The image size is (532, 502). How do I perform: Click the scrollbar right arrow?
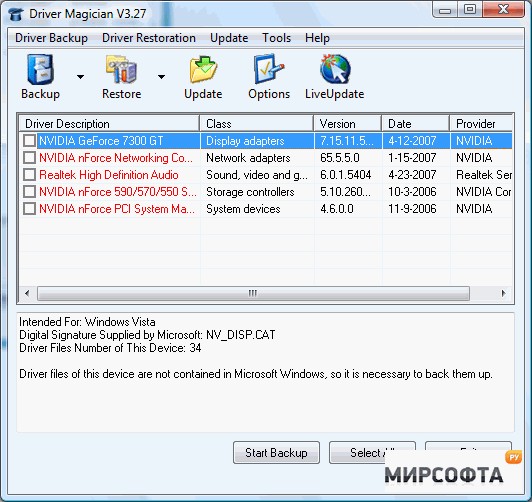[x=504, y=293]
